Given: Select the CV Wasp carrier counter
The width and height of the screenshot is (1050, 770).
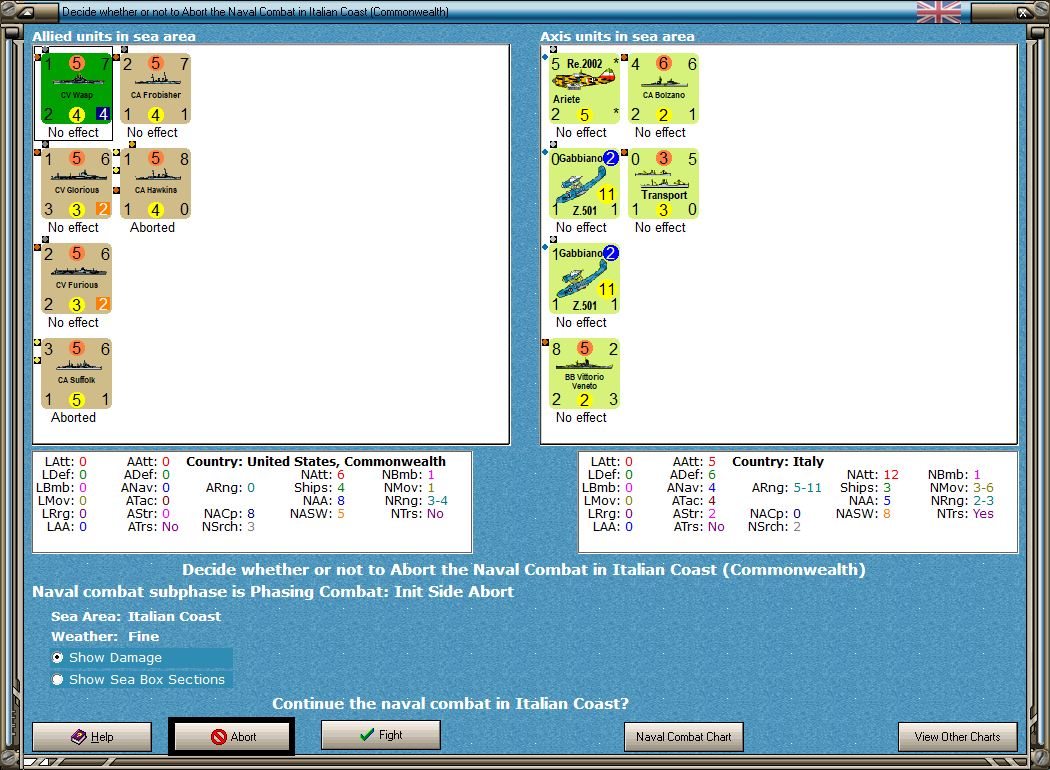Looking at the screenshot, I should point(76,89).
